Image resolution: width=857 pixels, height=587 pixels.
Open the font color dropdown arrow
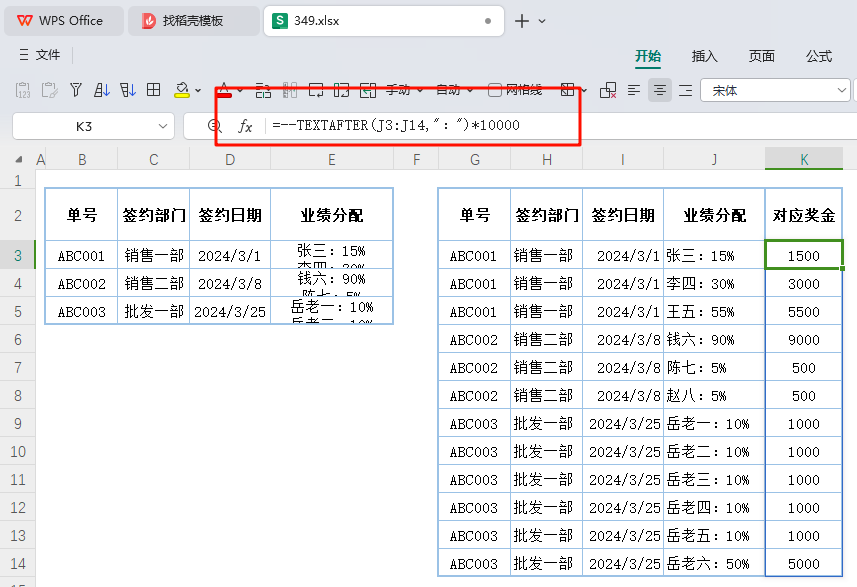240,91
